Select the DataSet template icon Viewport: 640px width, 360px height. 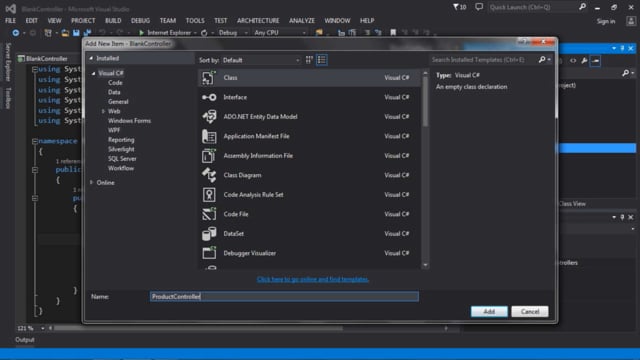[209, 233]
